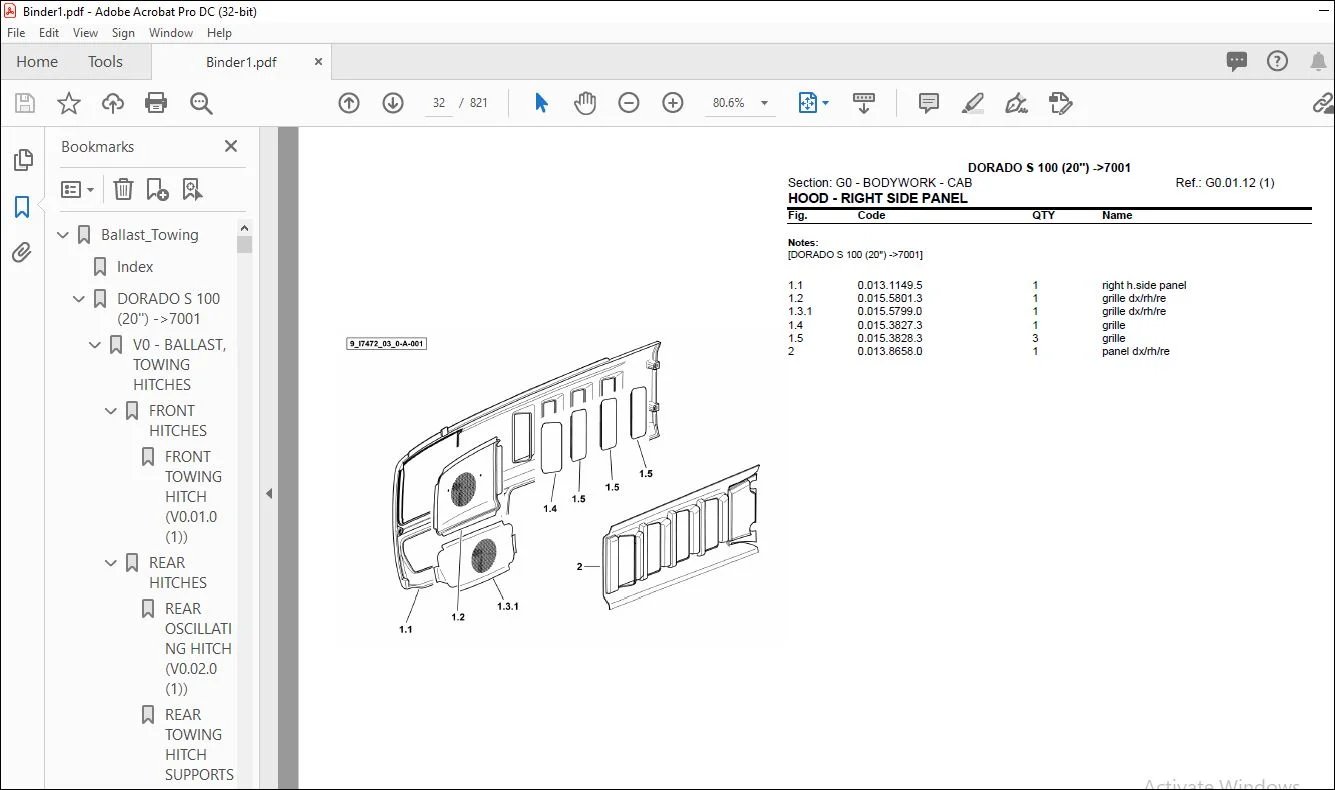Collapse the REAR HITCHES bookmark
Screen dimensions: 1335x790
coord(112,563)
